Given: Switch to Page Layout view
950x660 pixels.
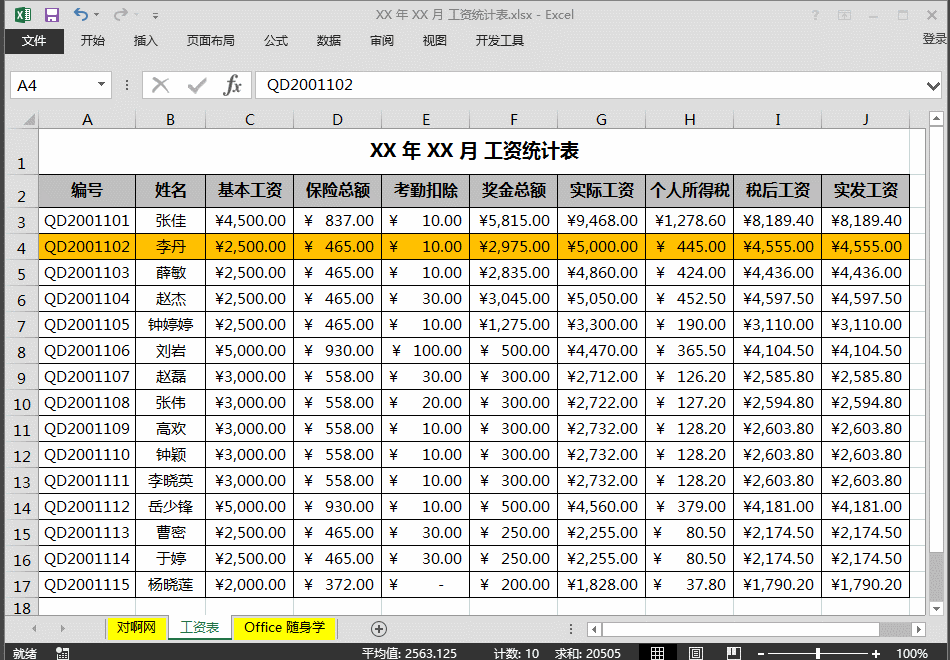Looking at the screenshot, I should tap(696, 653).
